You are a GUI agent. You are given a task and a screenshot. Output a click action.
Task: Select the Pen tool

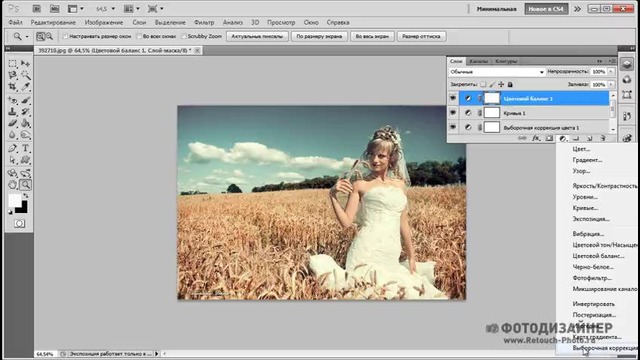(x=13, y=148)
